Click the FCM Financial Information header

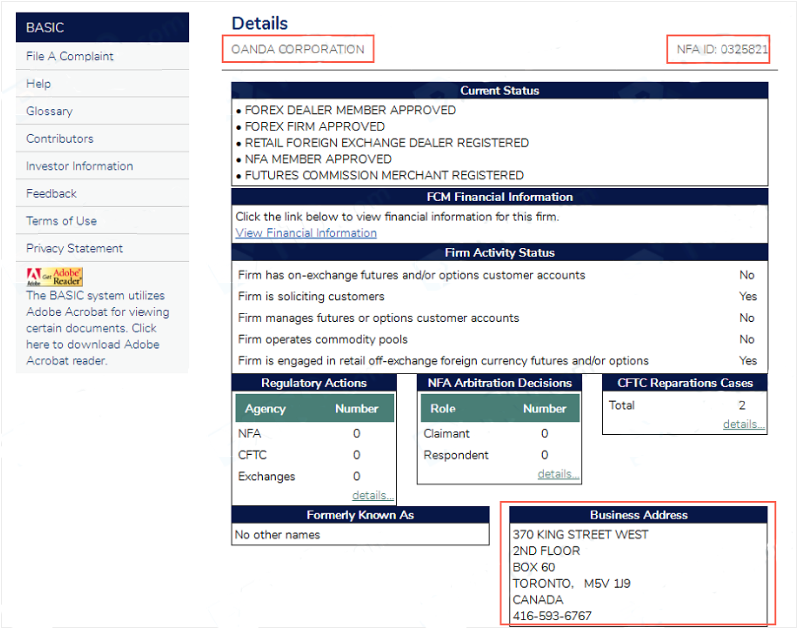click(x=500, y=197)
